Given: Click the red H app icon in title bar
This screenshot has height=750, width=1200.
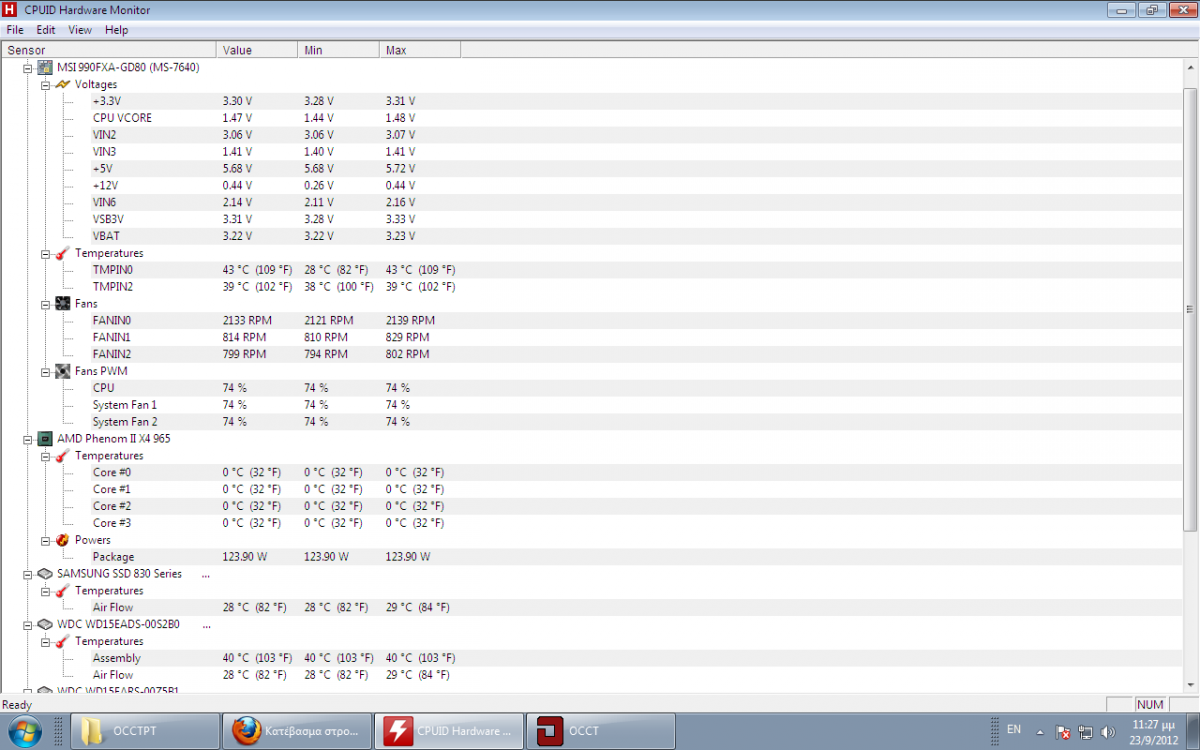Looking at the screenshot, I should [11, 10].
